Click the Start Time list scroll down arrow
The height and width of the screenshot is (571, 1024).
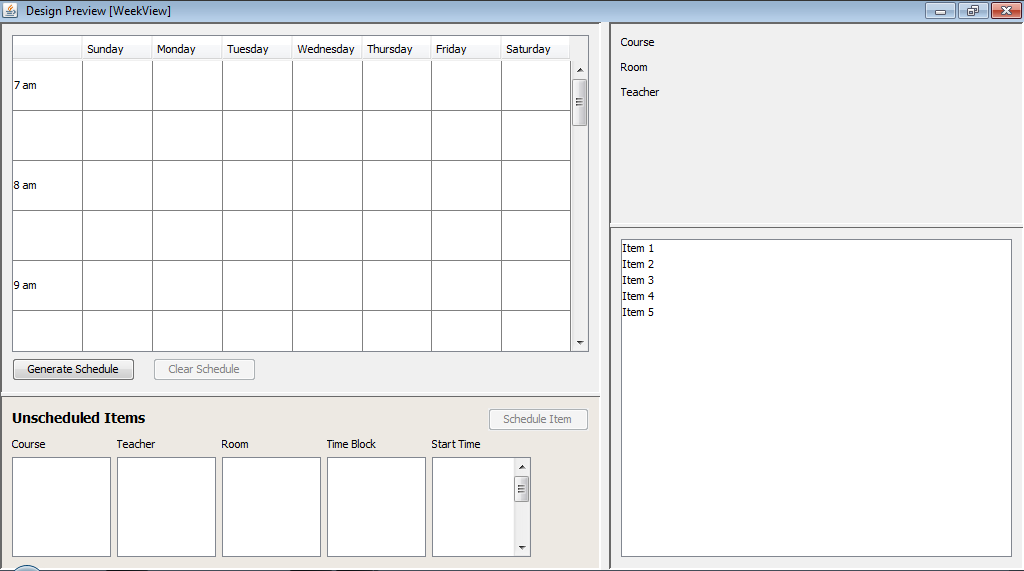tap(521, 548)
